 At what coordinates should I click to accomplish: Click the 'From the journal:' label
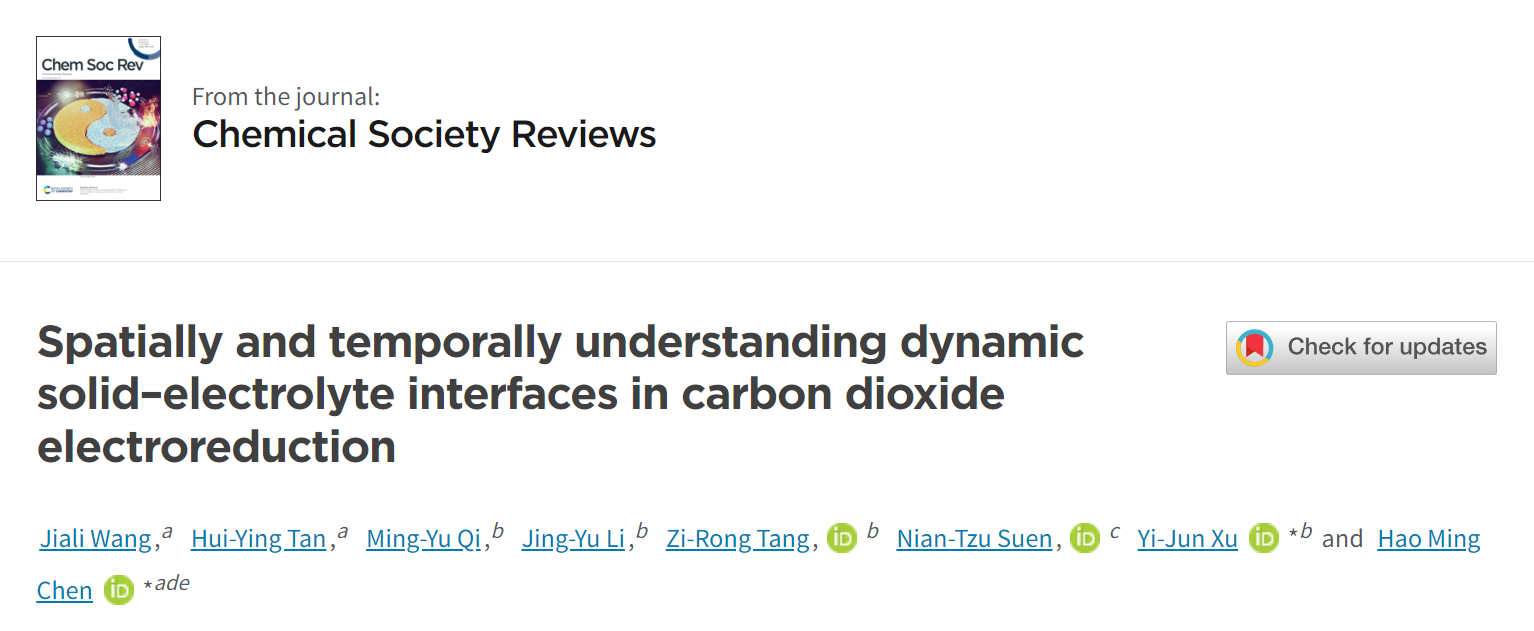tap(286, 97)
